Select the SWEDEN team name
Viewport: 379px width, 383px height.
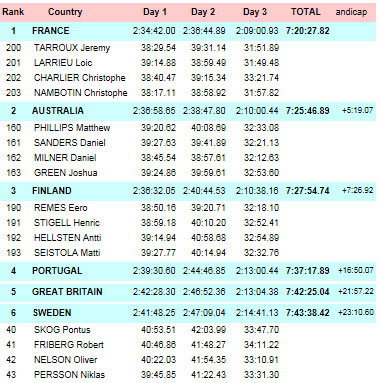(x=52, y=313)
